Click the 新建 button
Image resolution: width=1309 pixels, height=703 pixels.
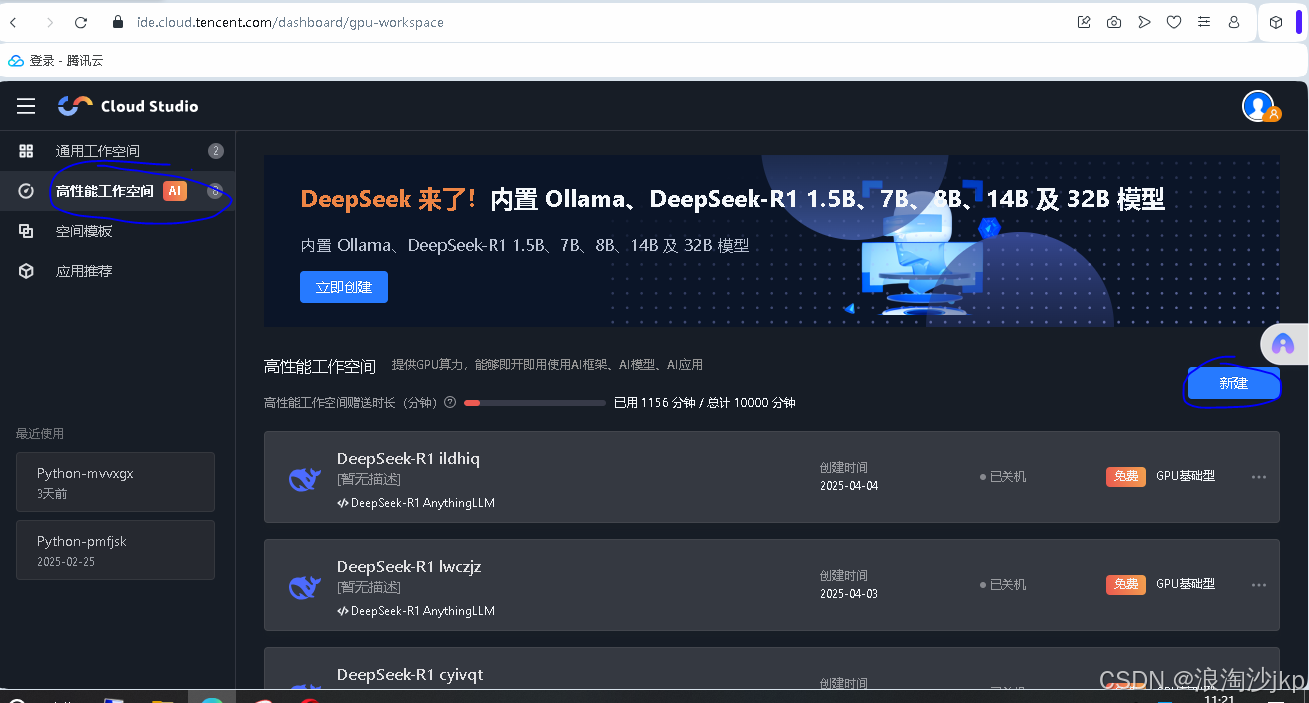[1233, 384]
